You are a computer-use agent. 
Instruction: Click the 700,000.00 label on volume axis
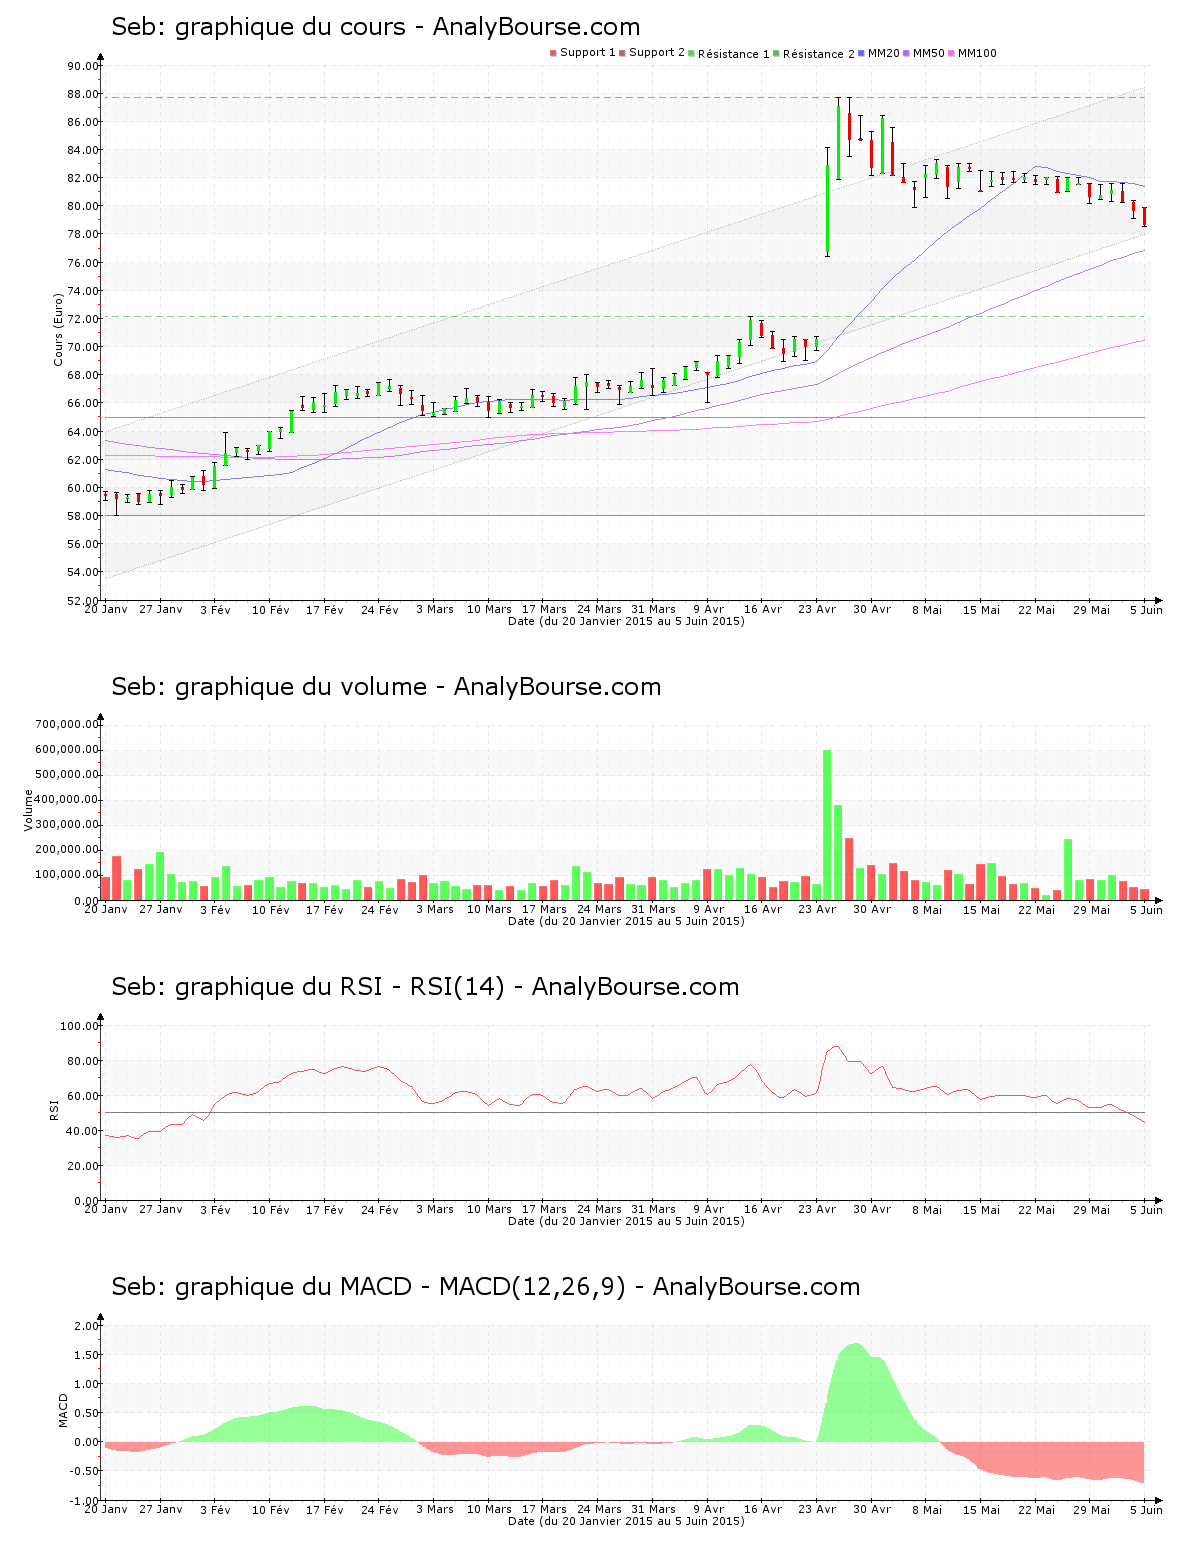(67, 724)
